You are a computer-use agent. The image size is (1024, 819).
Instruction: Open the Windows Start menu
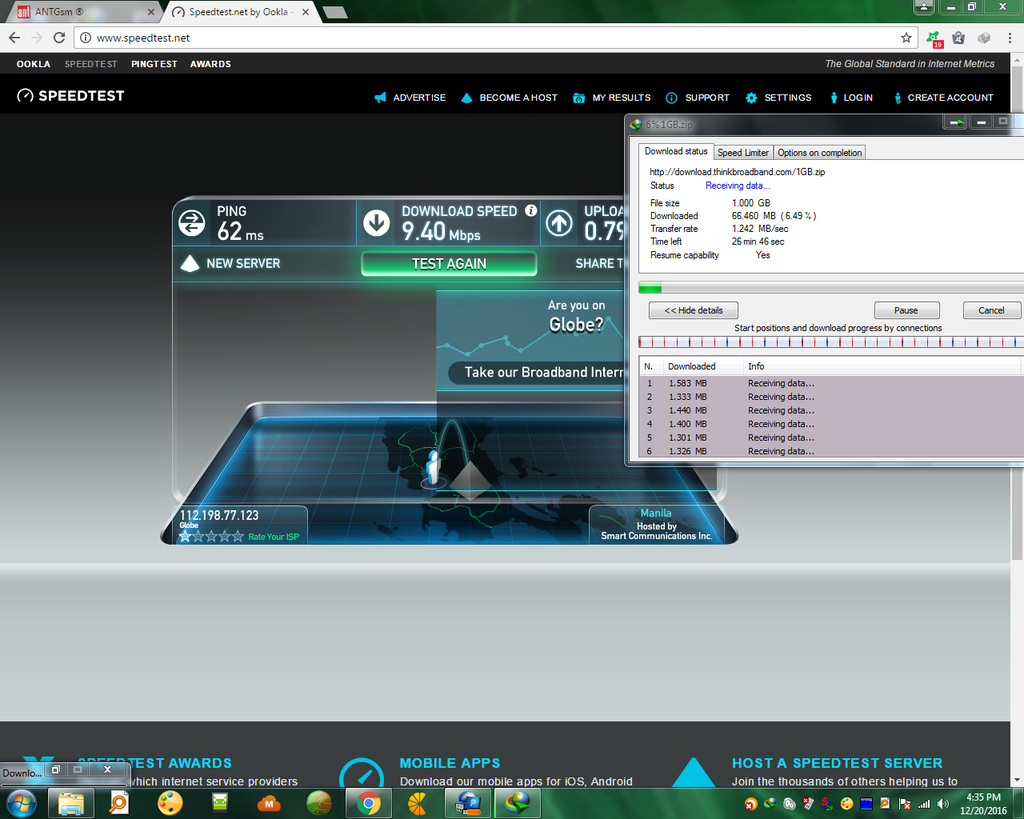[22, 803]
